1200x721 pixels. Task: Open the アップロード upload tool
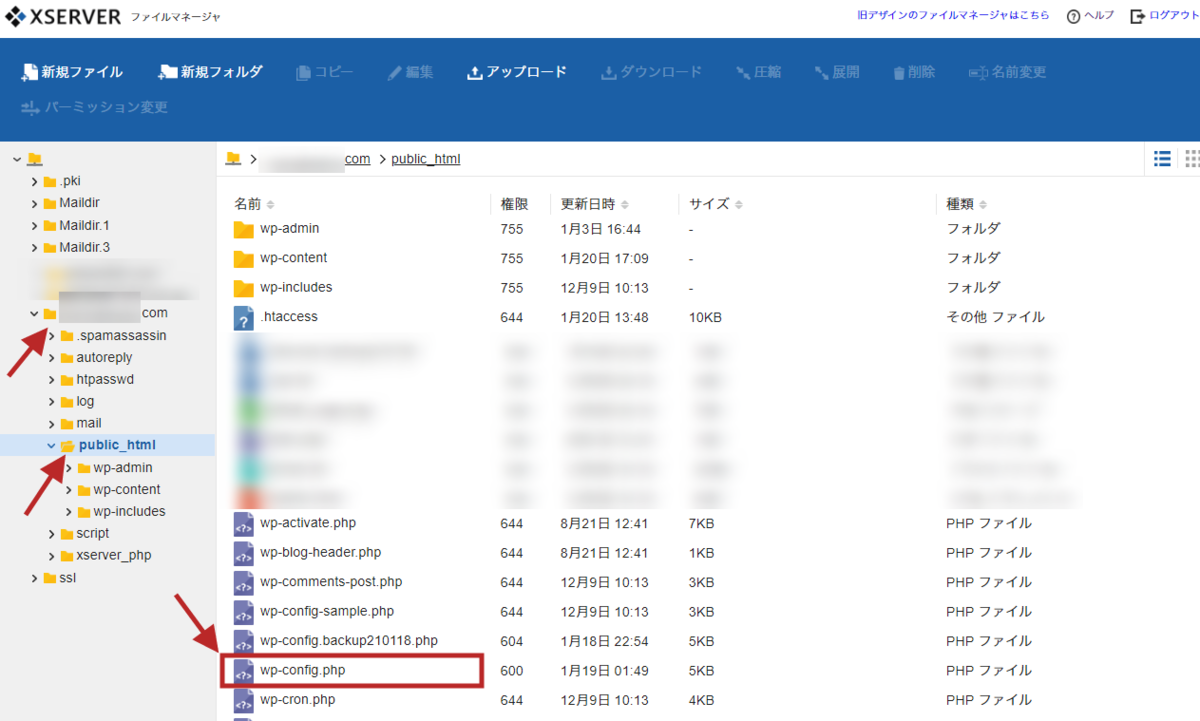(x=517, y=71)
